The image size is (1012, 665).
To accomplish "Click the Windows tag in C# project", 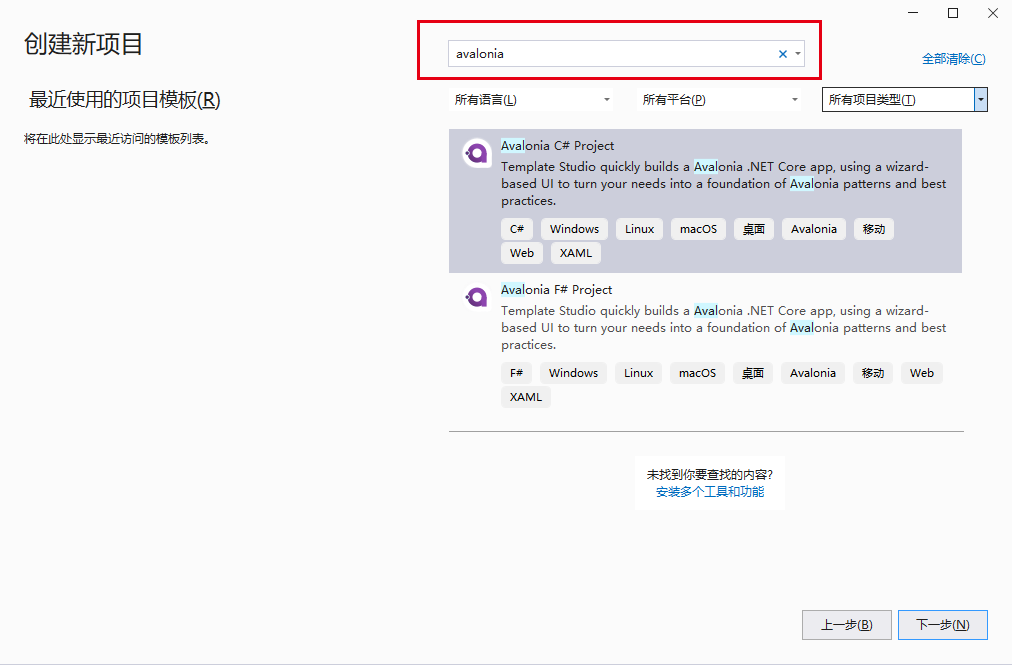I will tap(574, 229).
